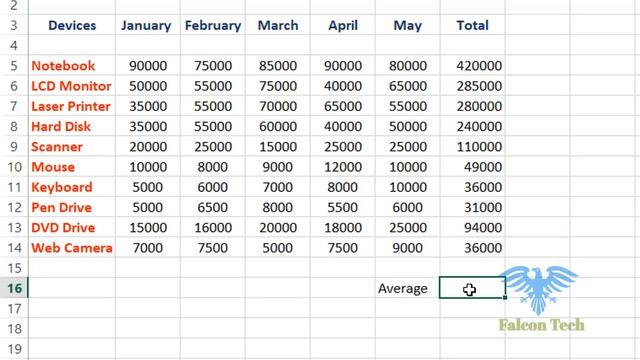This screenshot has height=360, width=640.
Task: Click the Keyboard device cell
Action: [x=72, y=187]
